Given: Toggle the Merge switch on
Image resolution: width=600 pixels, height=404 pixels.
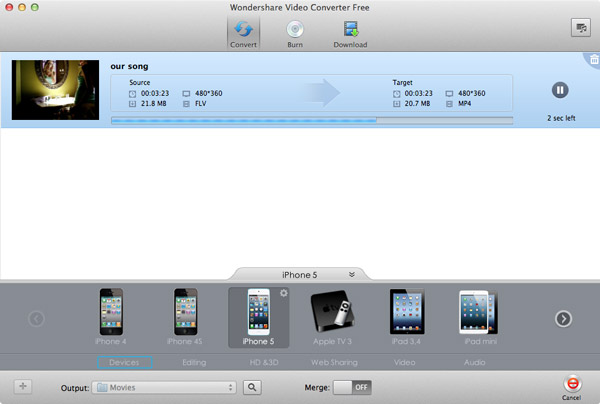Looking at the screenshot, I should pos(352,387).
